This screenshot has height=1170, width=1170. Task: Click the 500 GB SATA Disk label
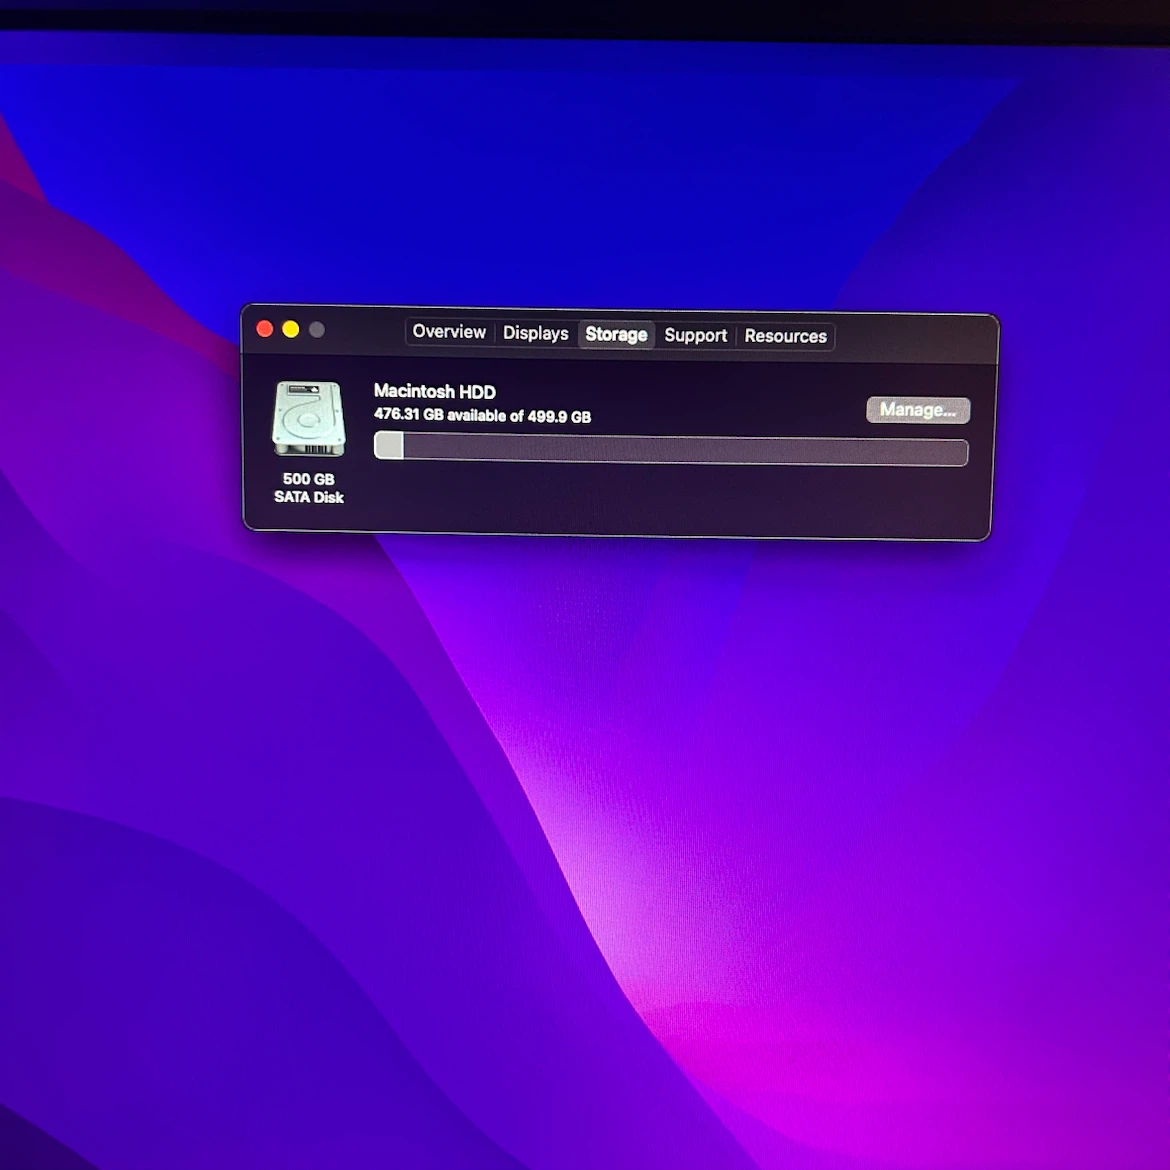coord(308,488)
